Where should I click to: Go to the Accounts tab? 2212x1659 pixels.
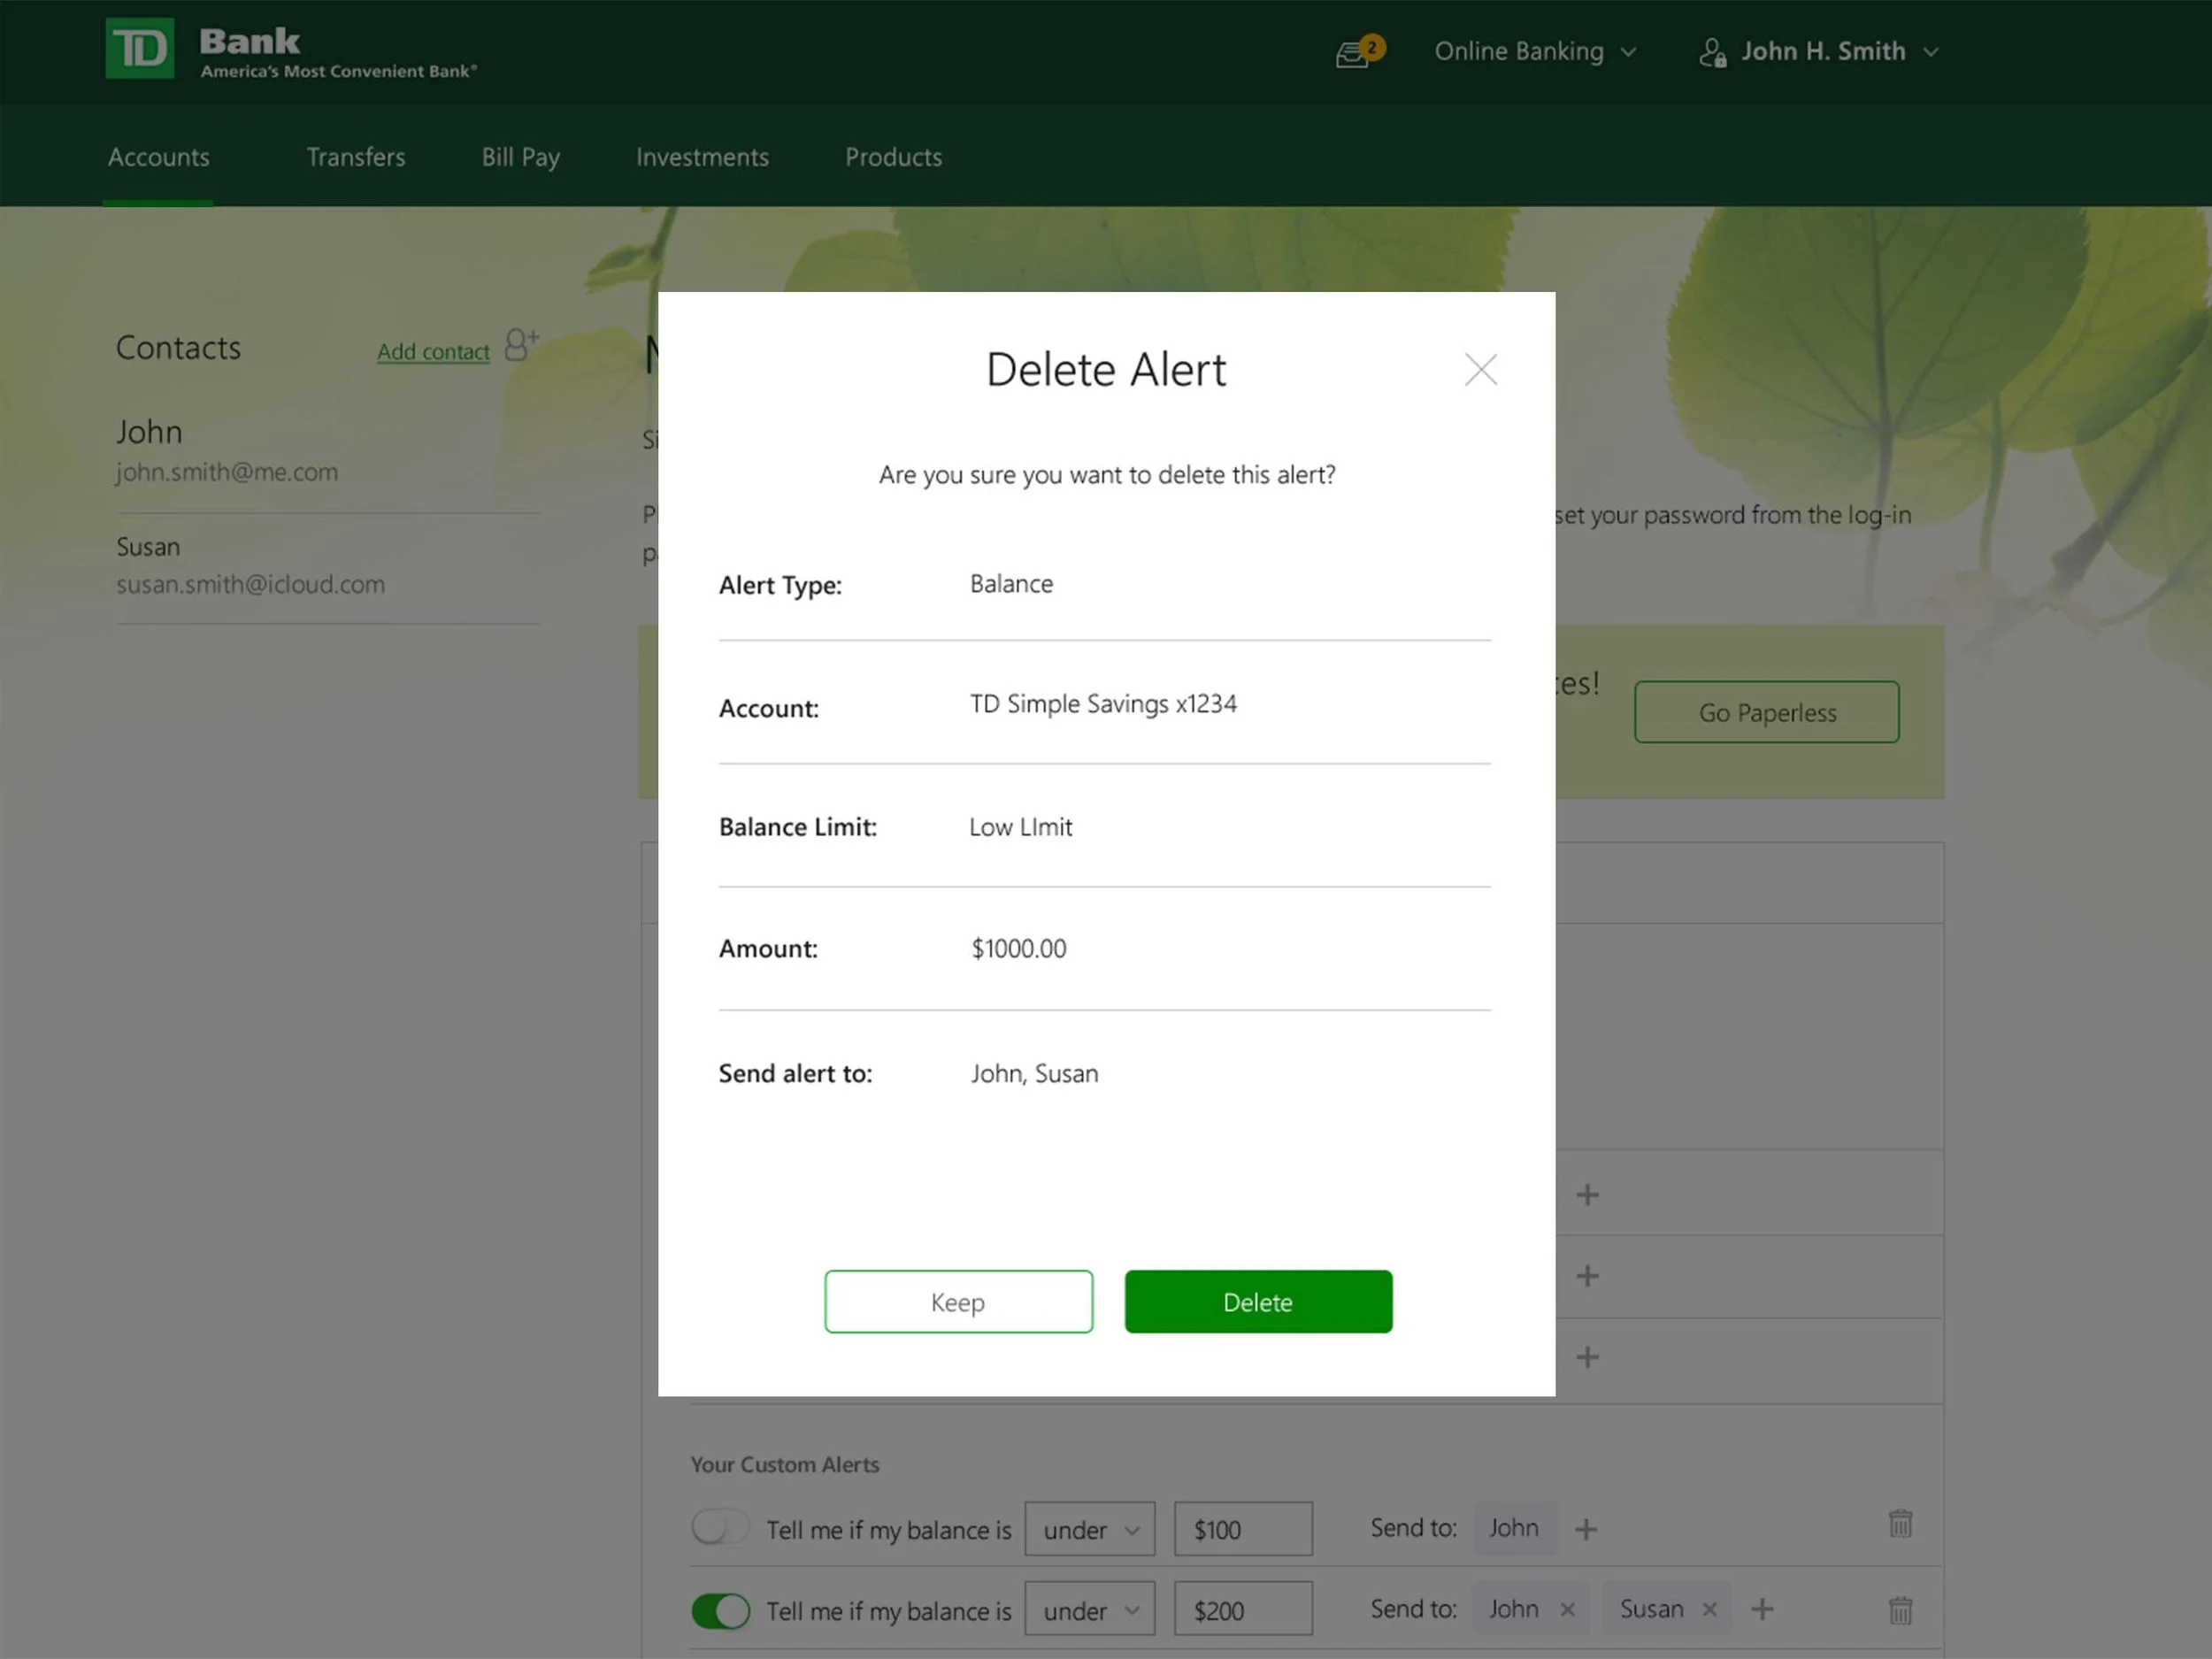pyautogui.click(x=159, y=157)
